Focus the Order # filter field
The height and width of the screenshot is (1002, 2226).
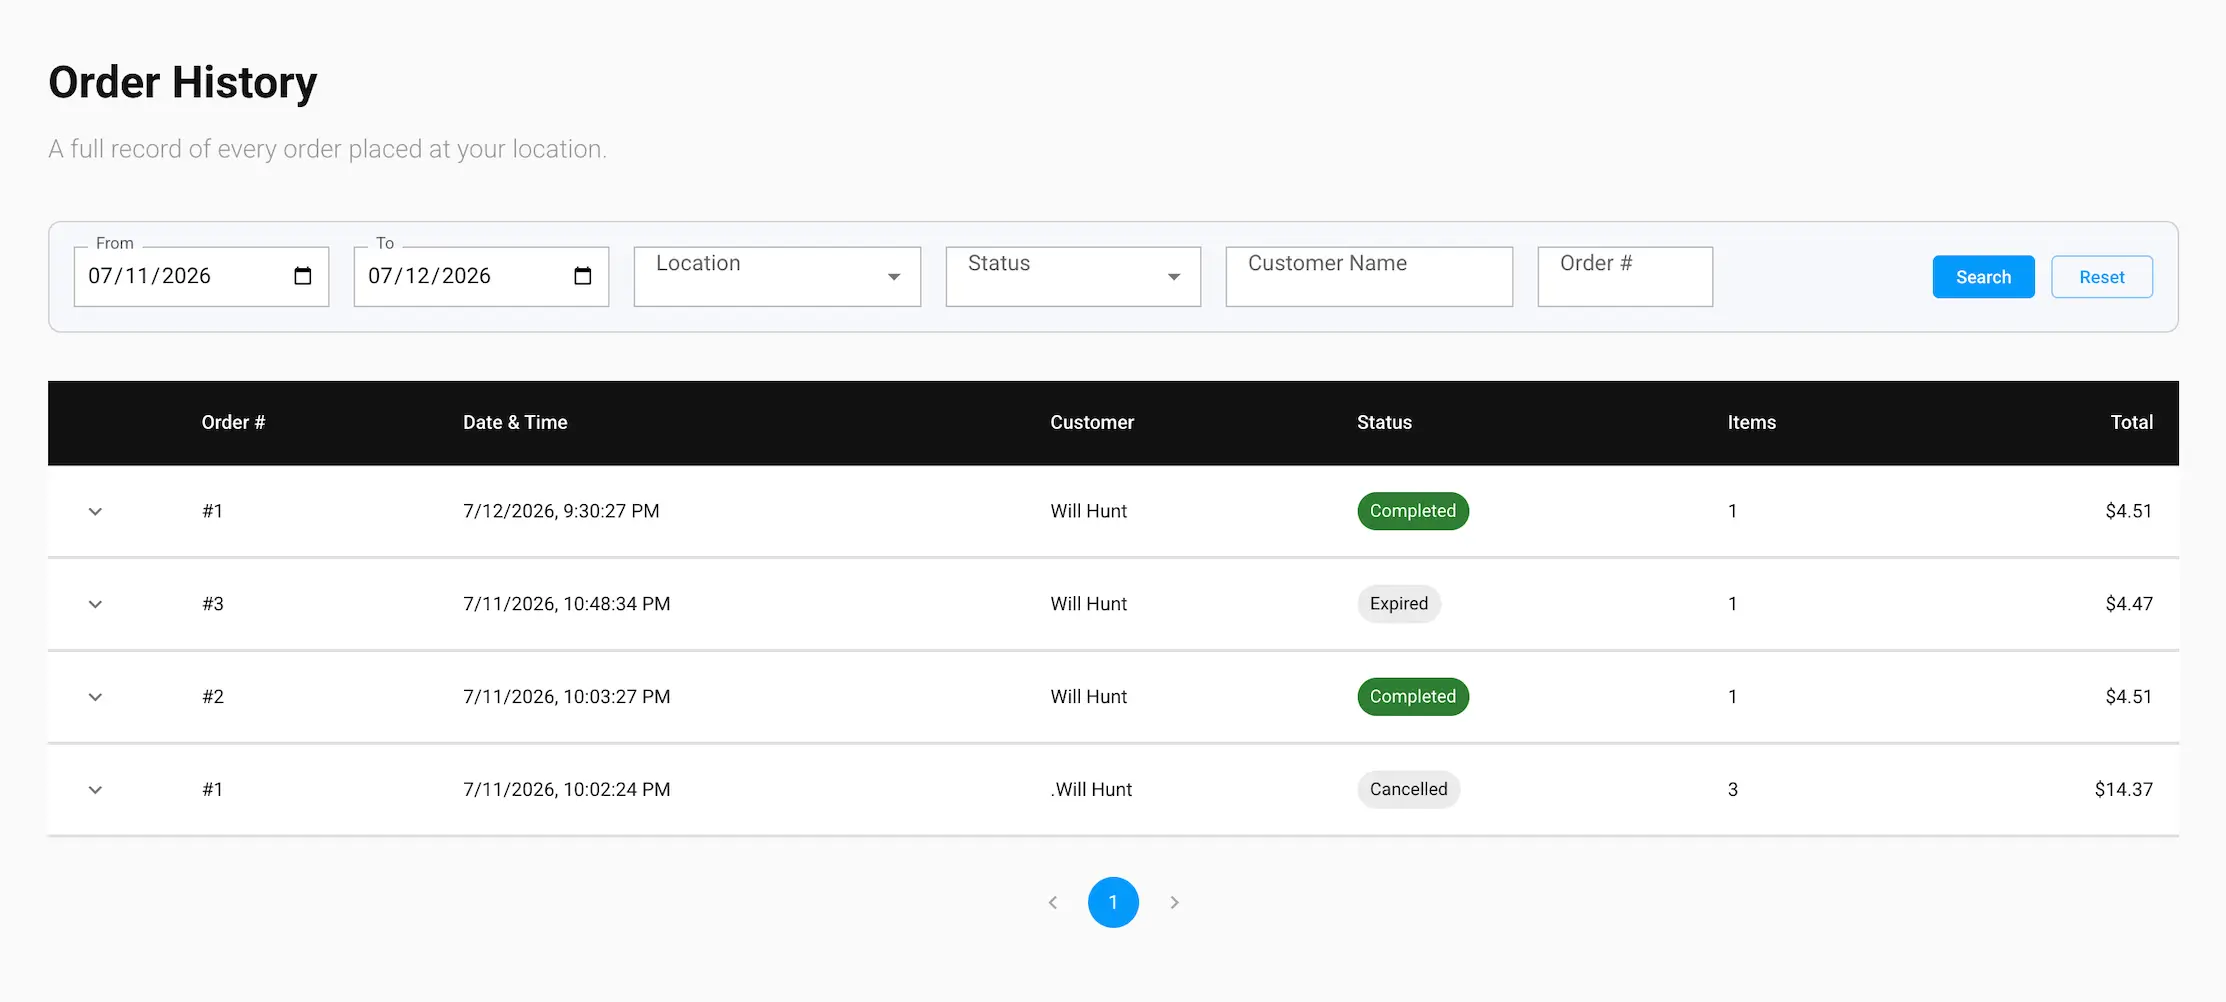pos(1625,276)
